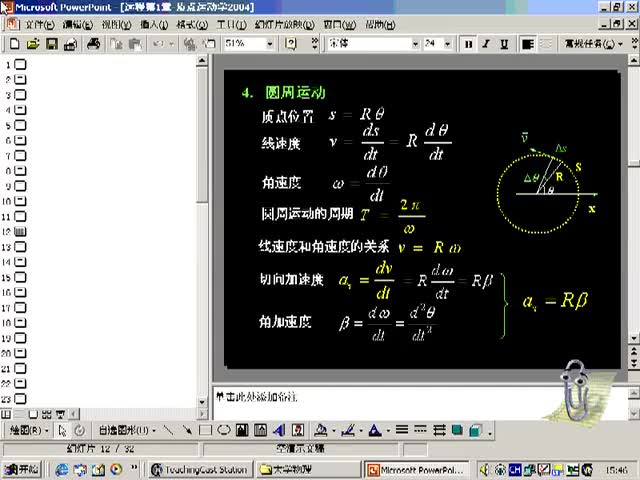Open the line color dropdown arrow
640x480 pixels.
pos(361,431)
